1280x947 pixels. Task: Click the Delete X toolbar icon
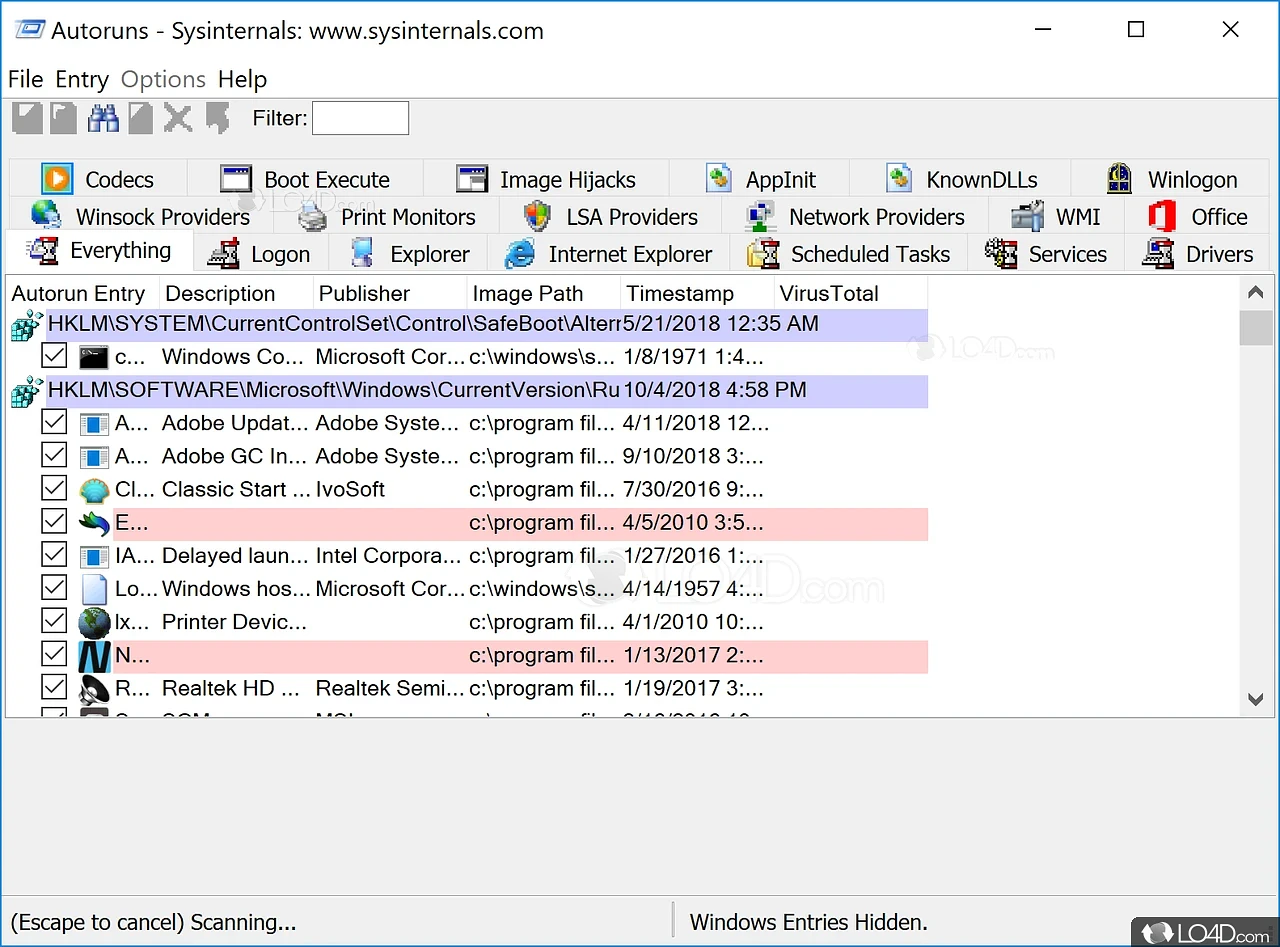click(x=178, y=118)
